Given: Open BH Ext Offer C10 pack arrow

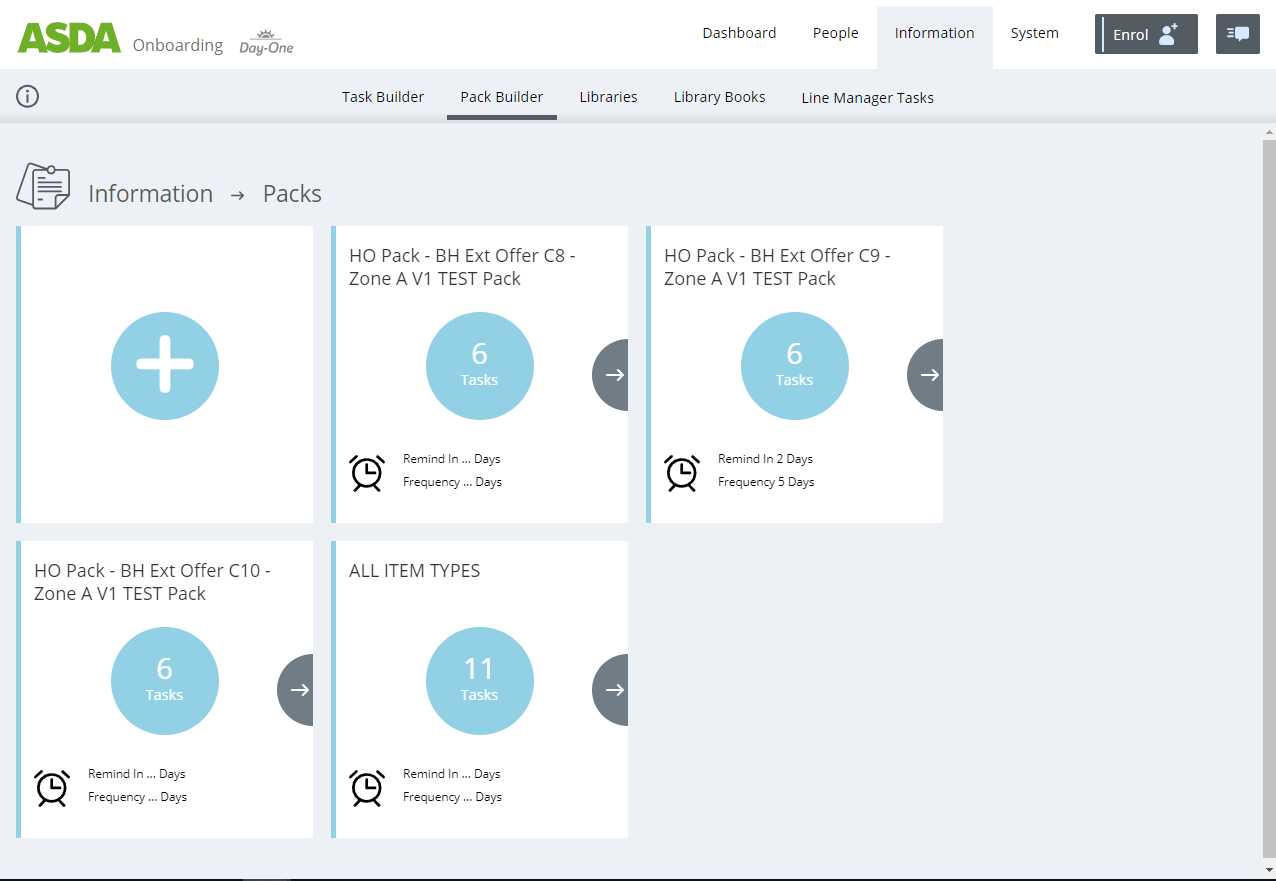Looking at the screenshot, I should pos(297,690).
